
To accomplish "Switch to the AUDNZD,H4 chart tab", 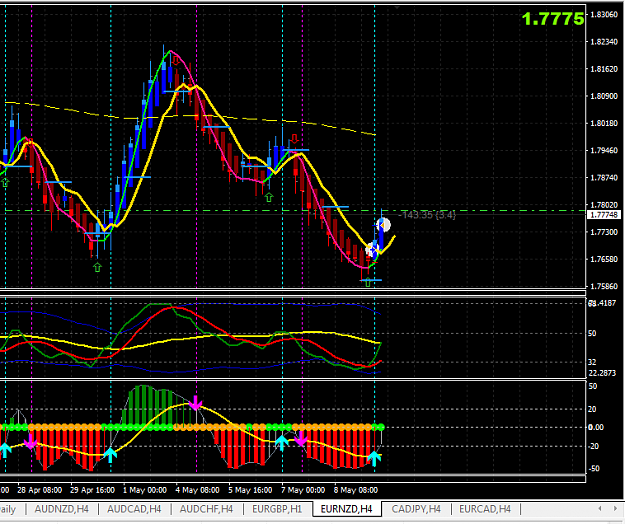I will [61, 509].
